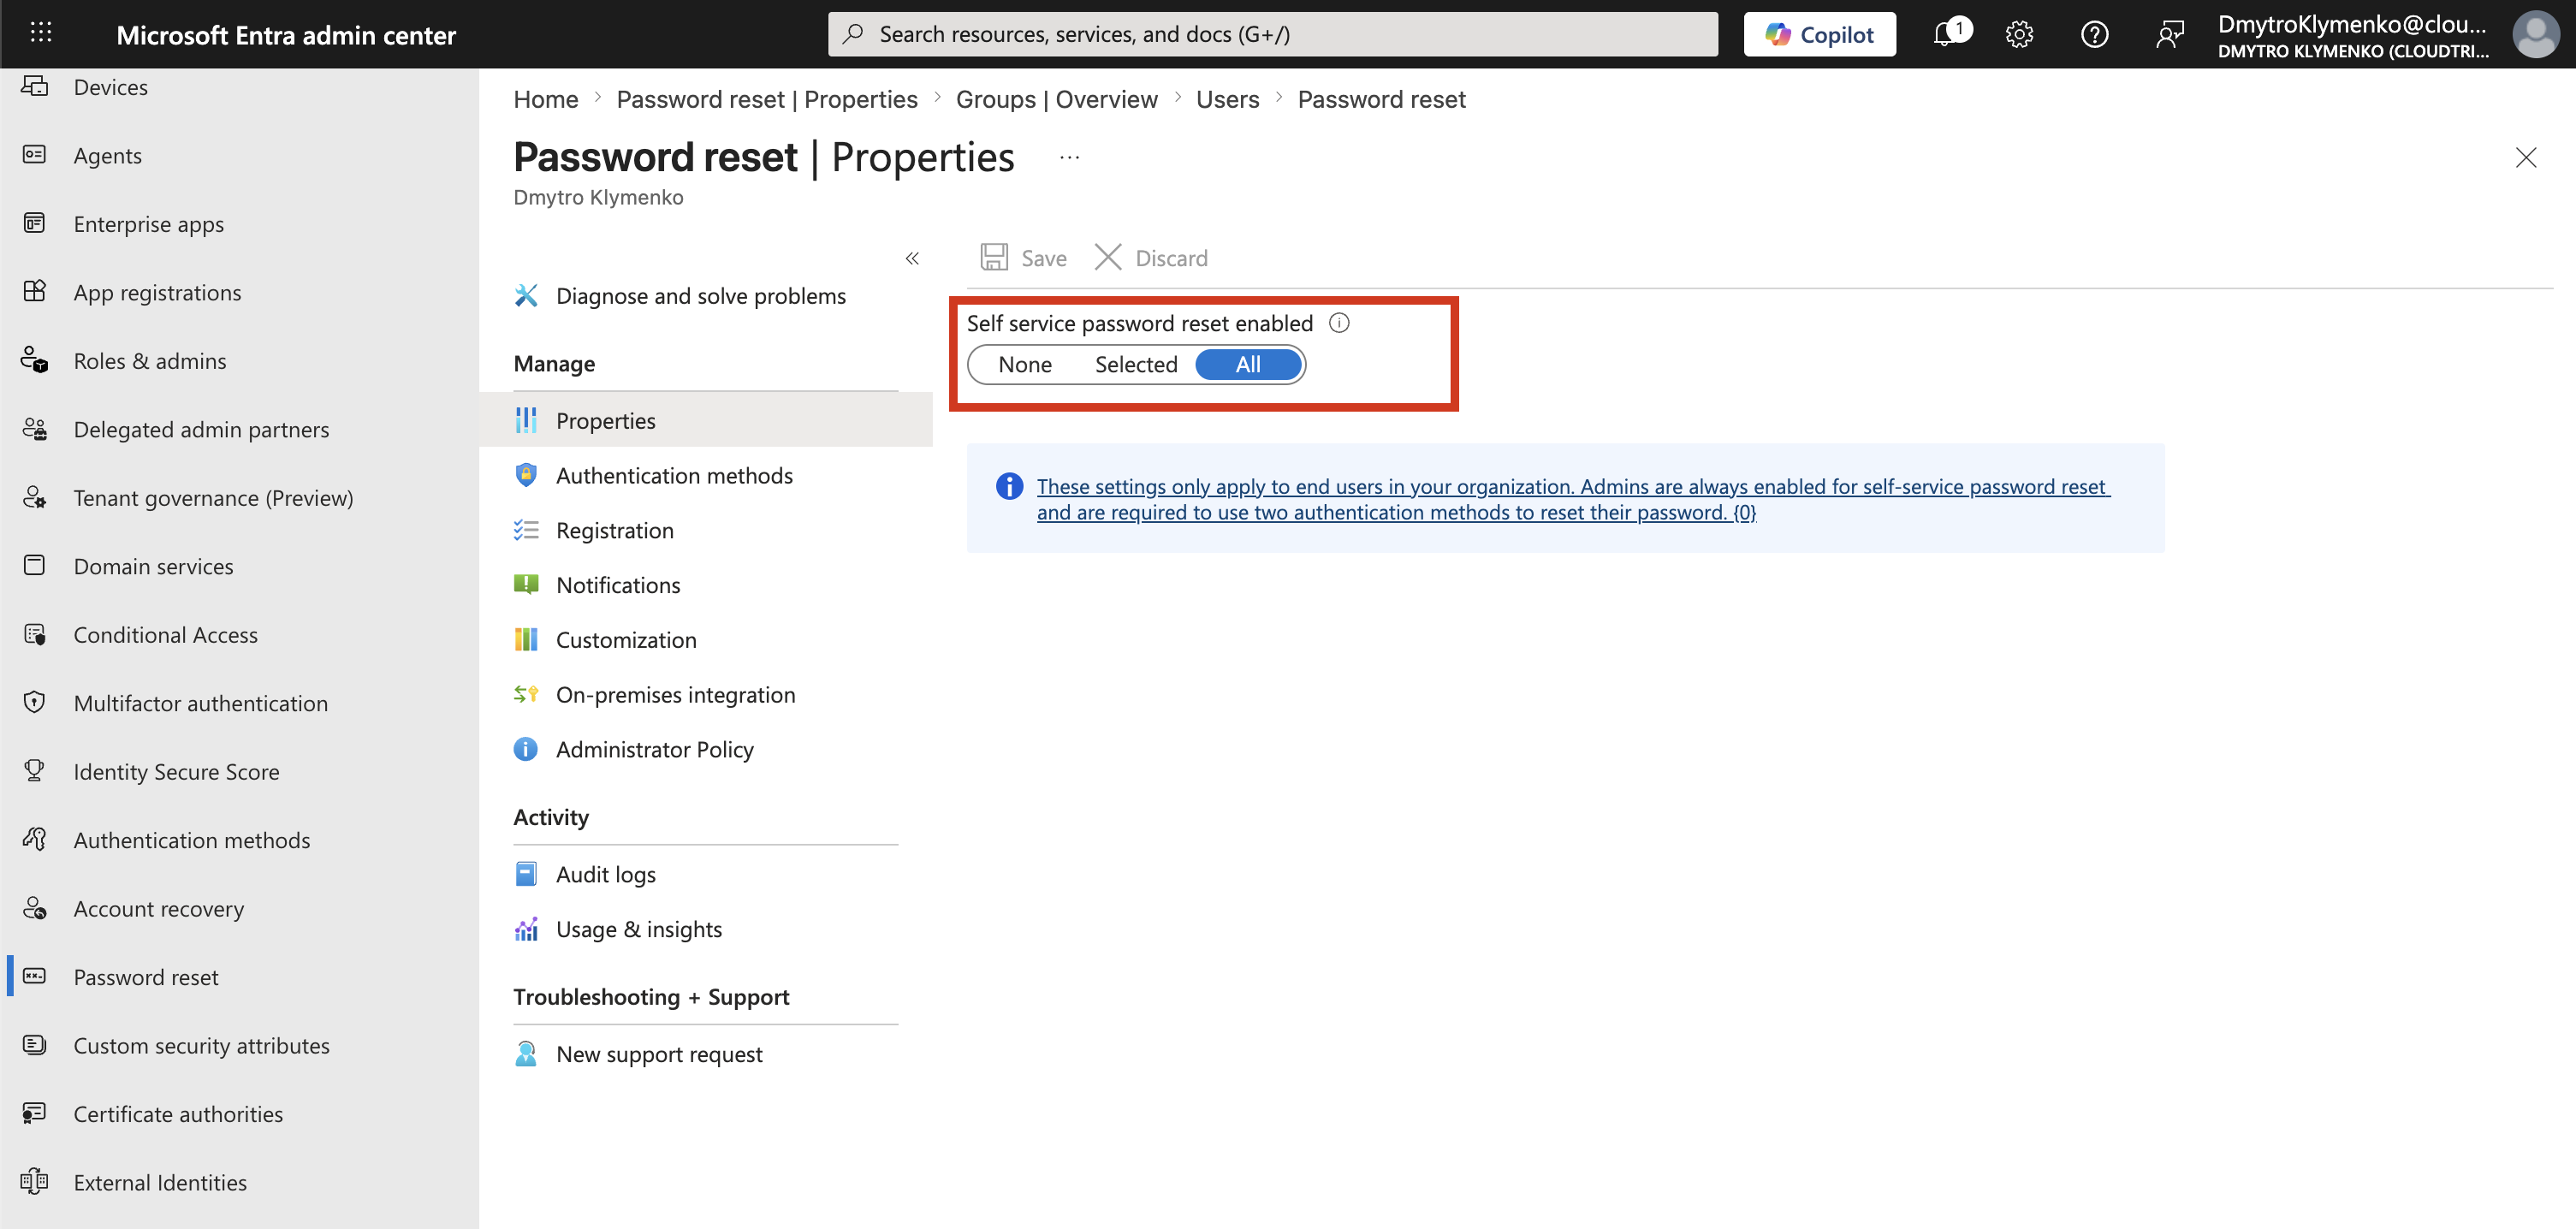Go to Users breadcrumb
This screenshot has height=1229, width=2576.
pos(1227,99)
